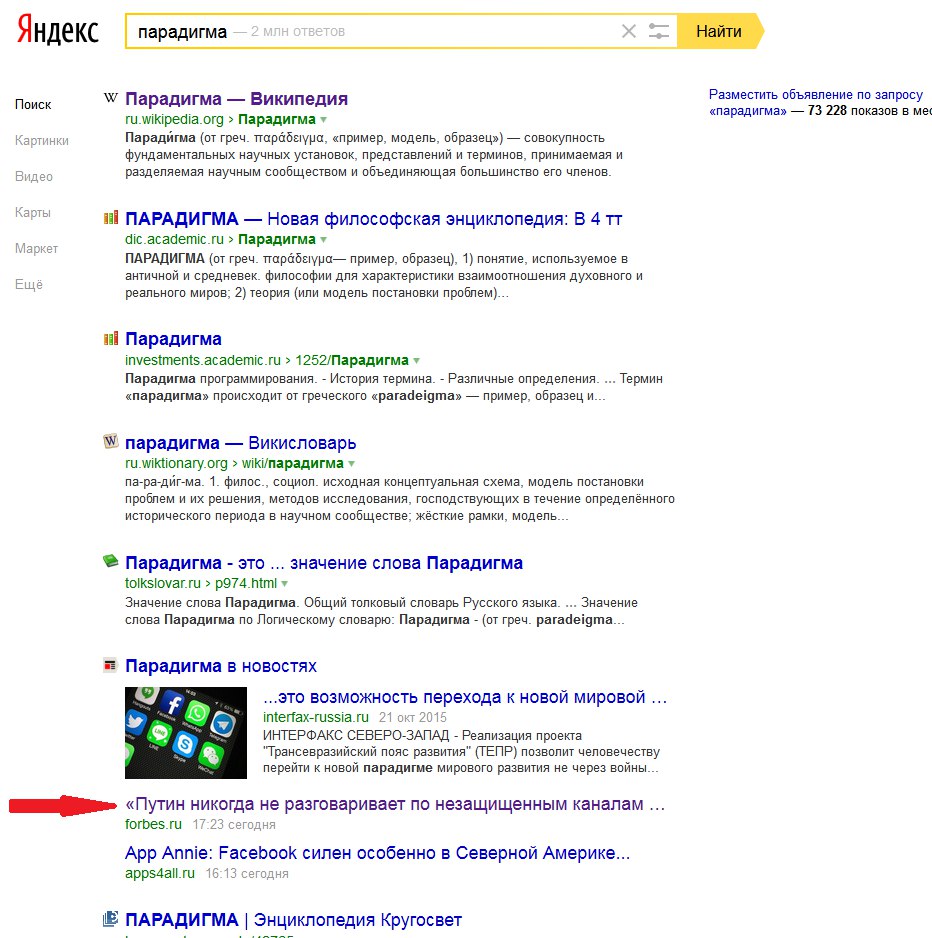Image resolution: width=932 pixels, height=938 pixels.
Task: Click the Кругосвет encyclopedia favicon
Action: pos(111,918)
